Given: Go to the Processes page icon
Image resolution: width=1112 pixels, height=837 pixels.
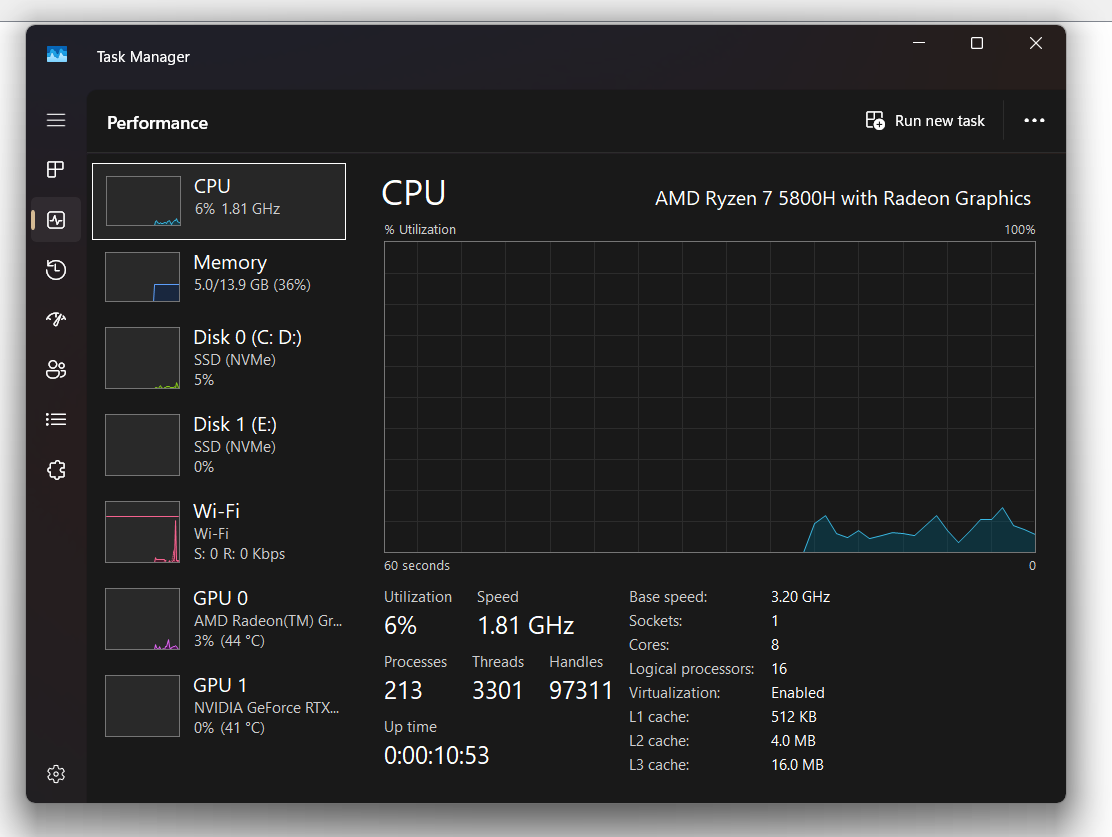Looking at the screenshot, I should 56,170.
